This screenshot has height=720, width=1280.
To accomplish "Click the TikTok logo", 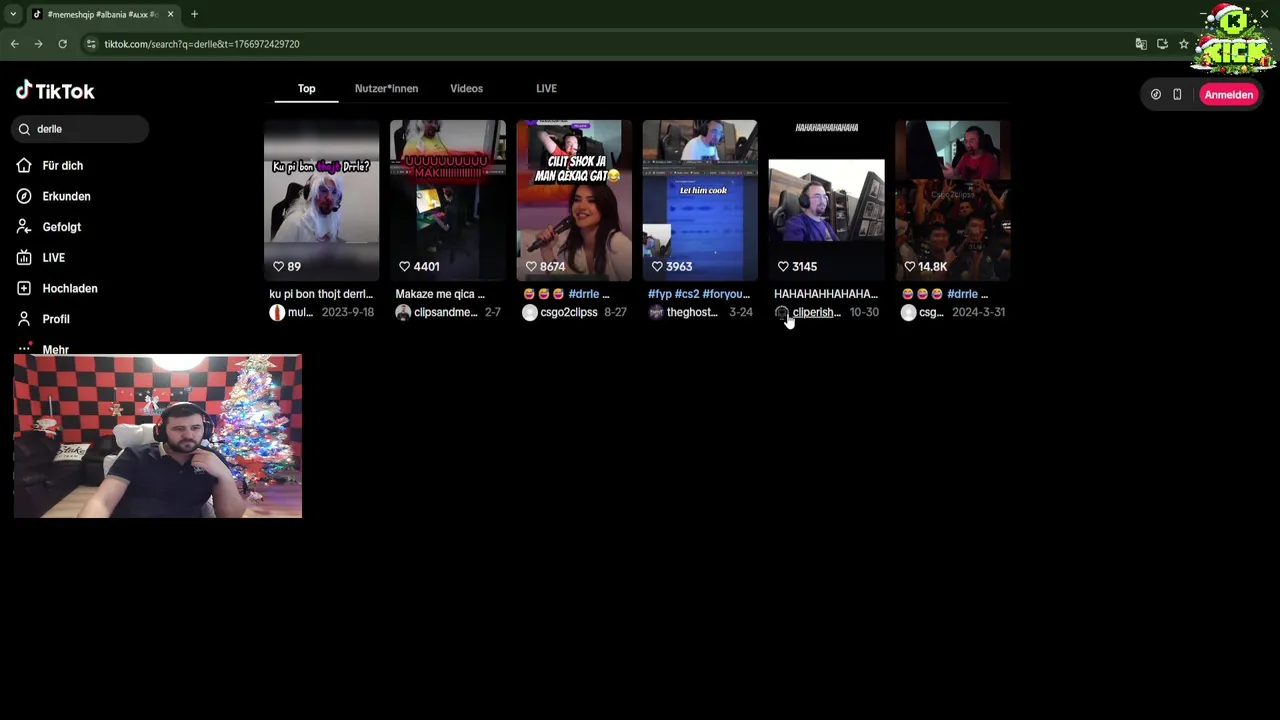I will coord(55,91).
